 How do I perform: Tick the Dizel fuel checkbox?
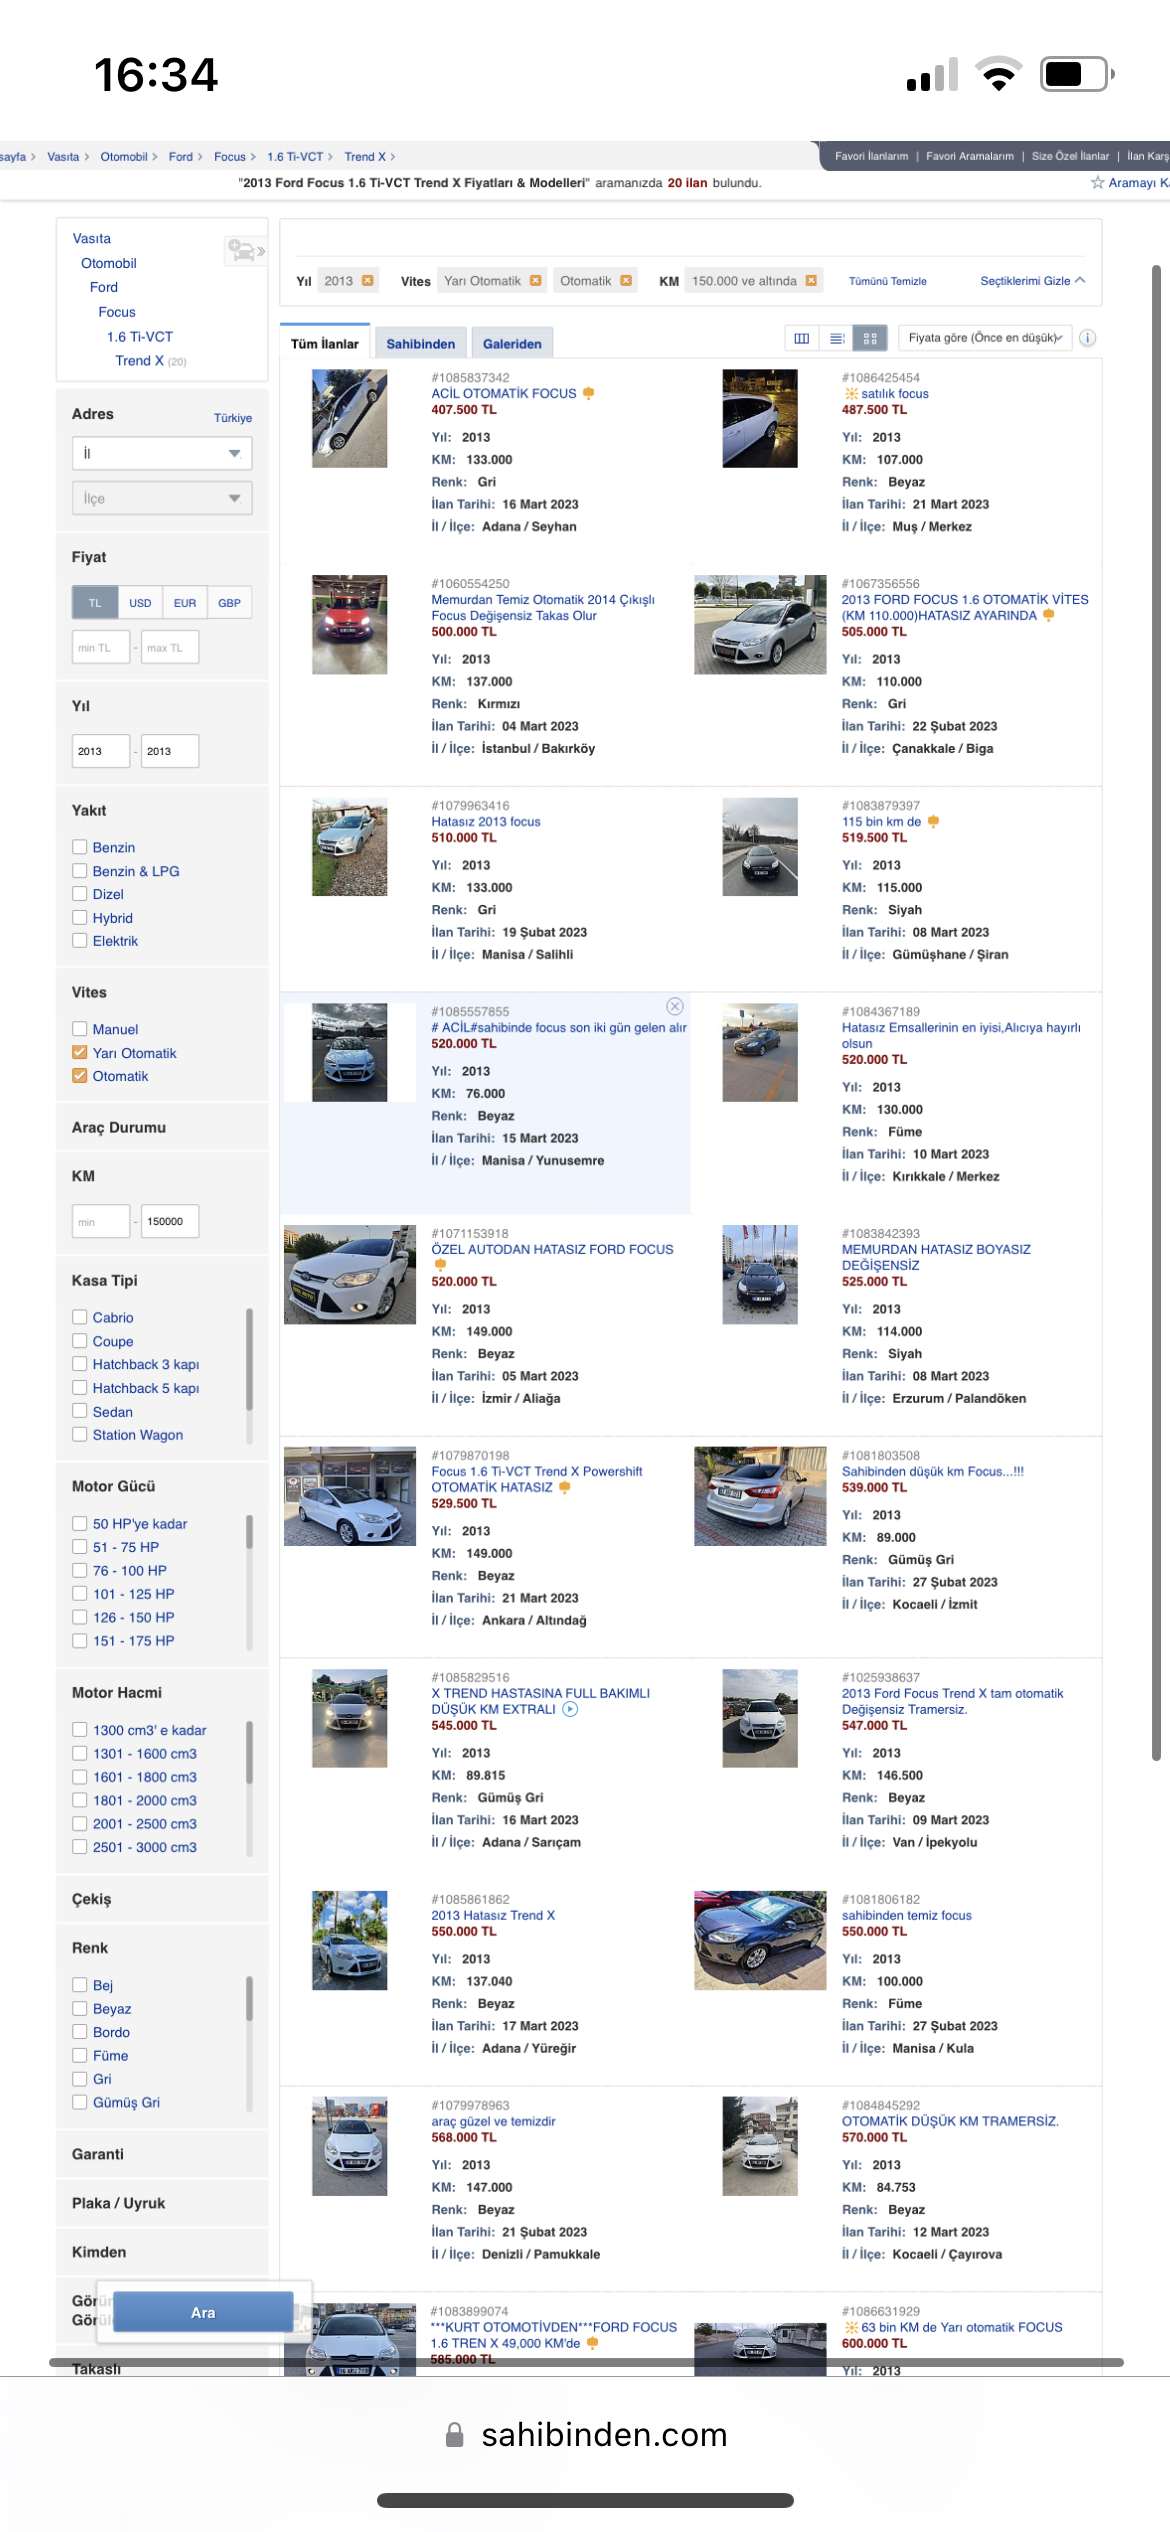point(80,894)
